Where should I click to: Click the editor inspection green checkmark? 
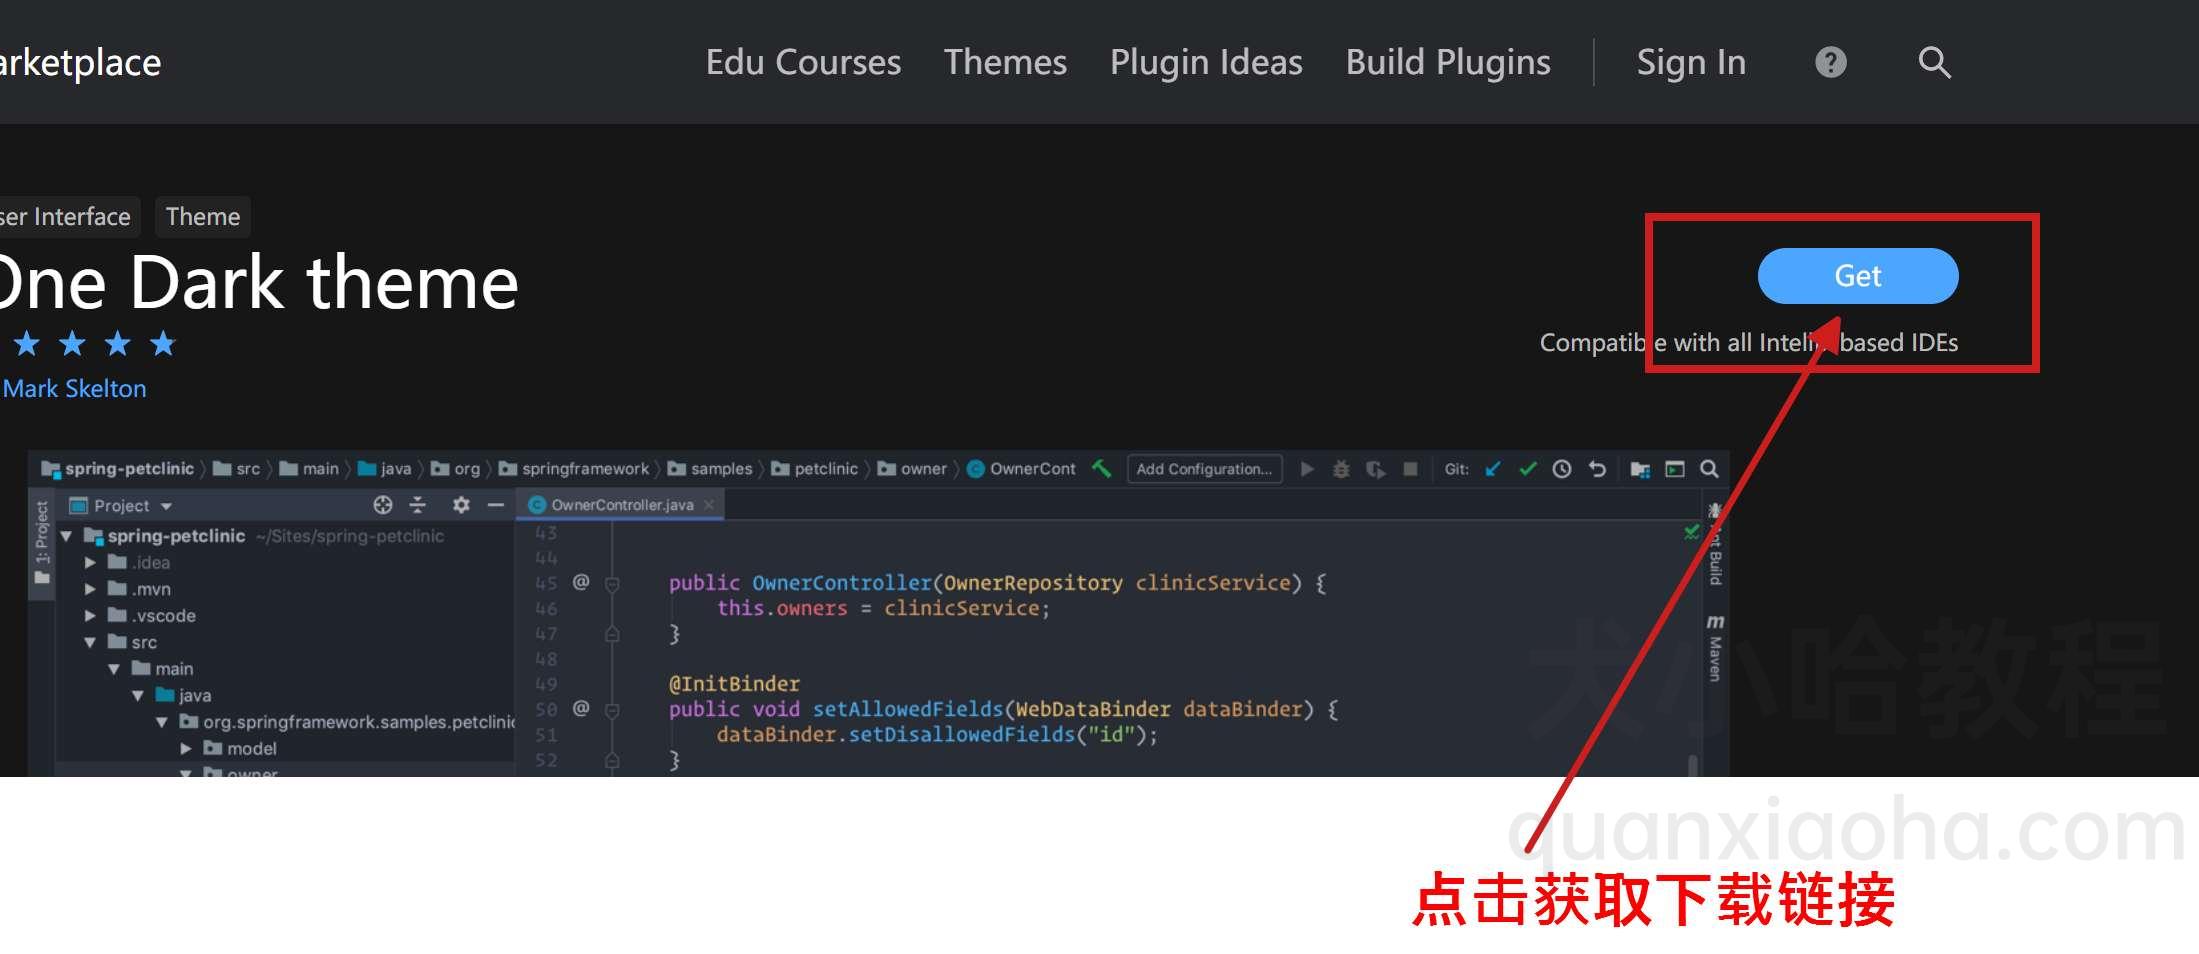pos(1691,532)
